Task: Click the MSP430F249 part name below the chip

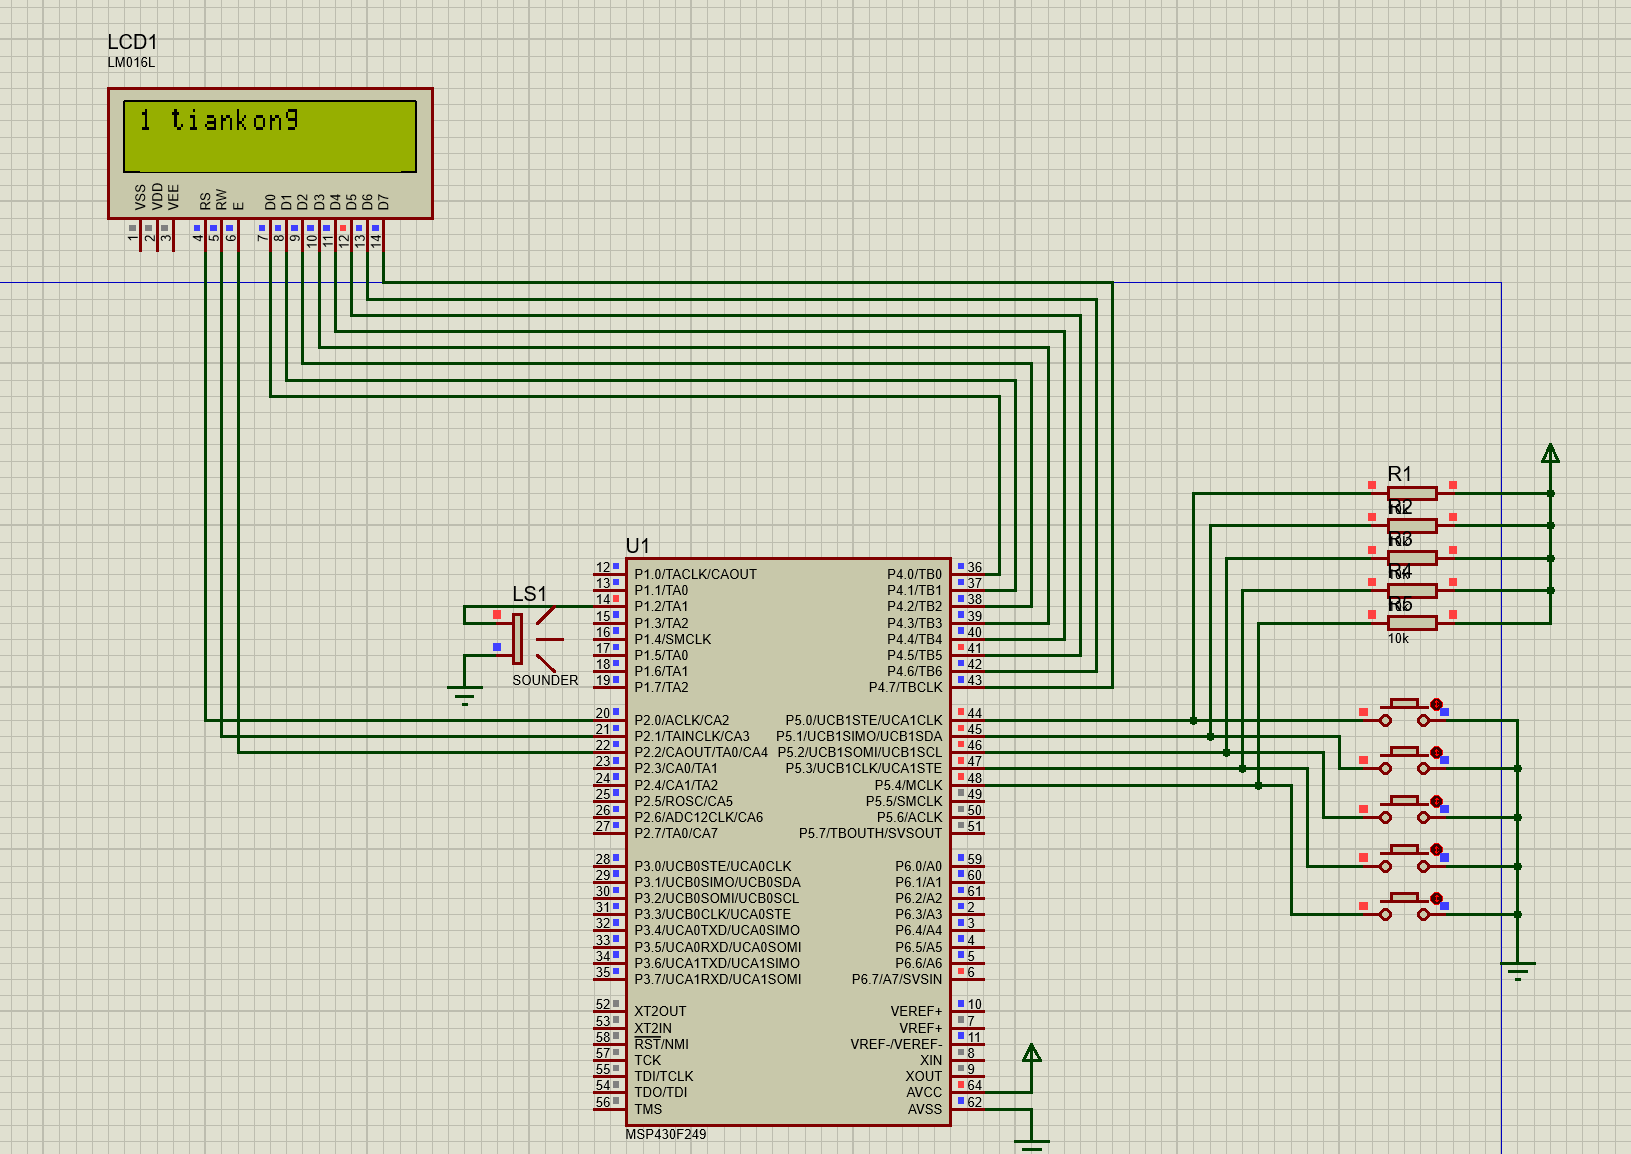Action: pos(665,1134)
